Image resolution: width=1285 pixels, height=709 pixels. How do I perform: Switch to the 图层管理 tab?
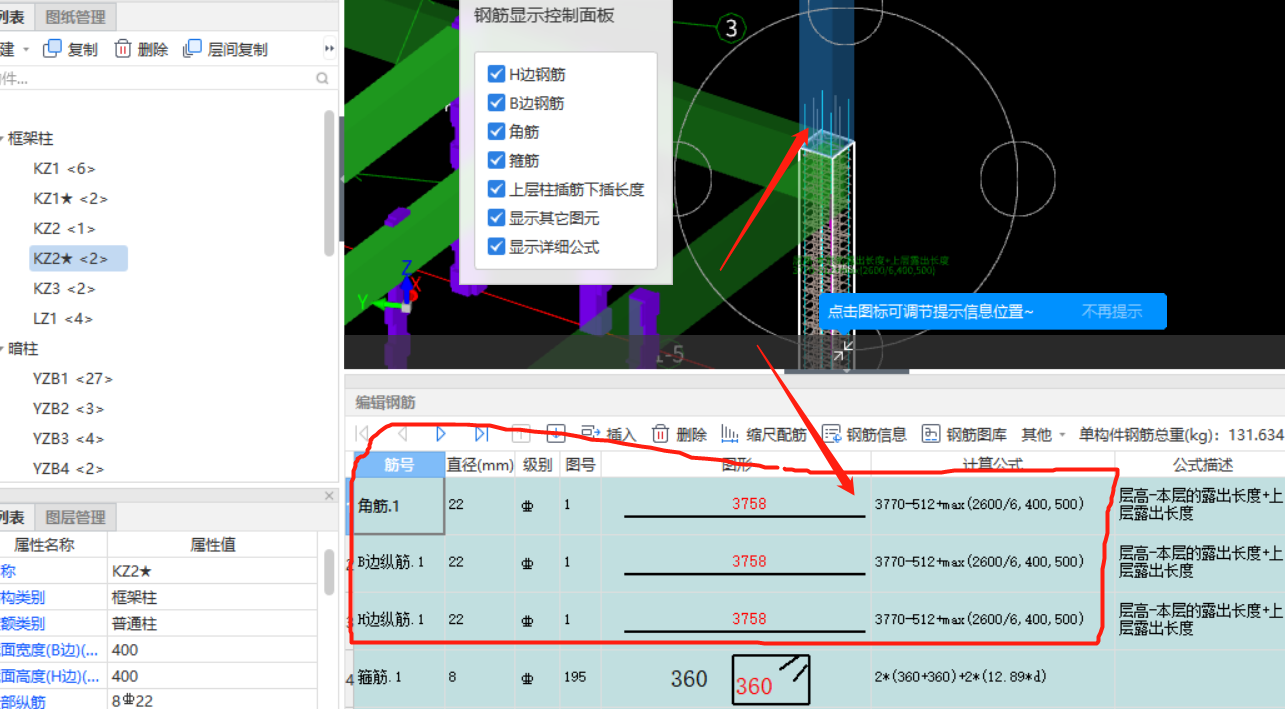76,517
